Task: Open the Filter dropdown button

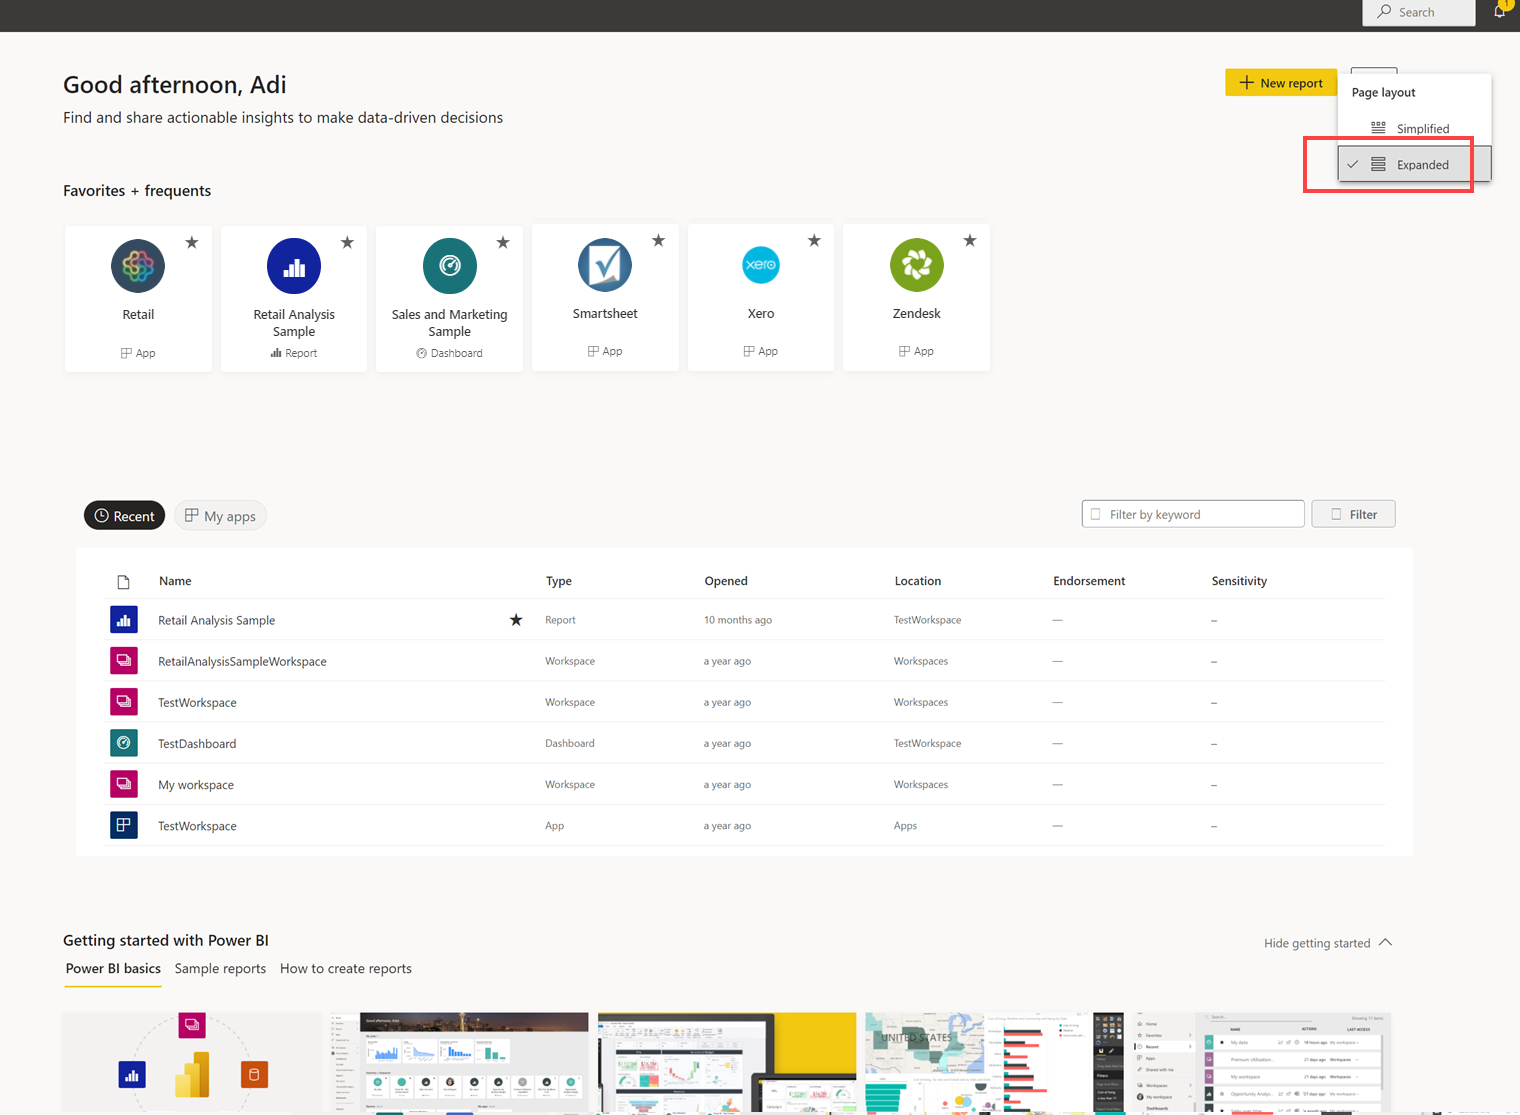Action: pyautogui.click(x=1353, y=514)
